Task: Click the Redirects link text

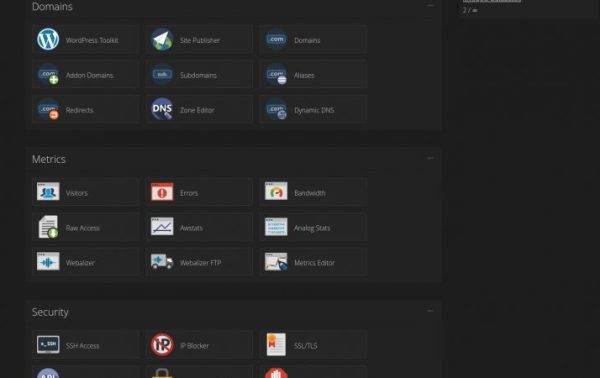Action: [x=79, y=110]
